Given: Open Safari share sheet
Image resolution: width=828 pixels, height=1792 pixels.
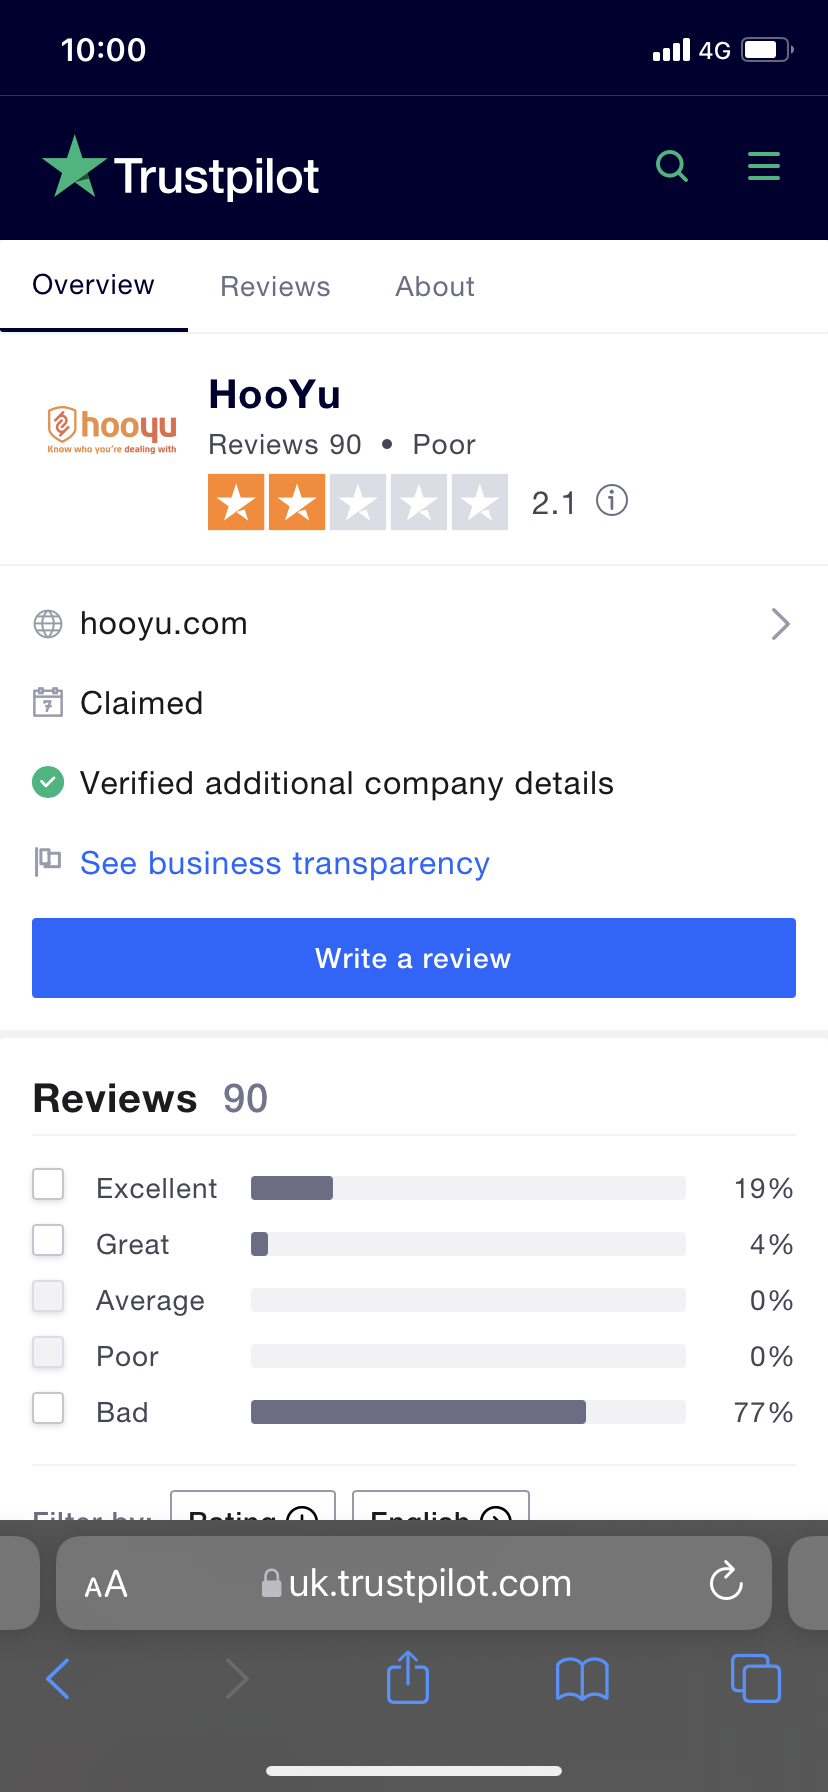Looking at the screenshot, I should (408, 1678).
